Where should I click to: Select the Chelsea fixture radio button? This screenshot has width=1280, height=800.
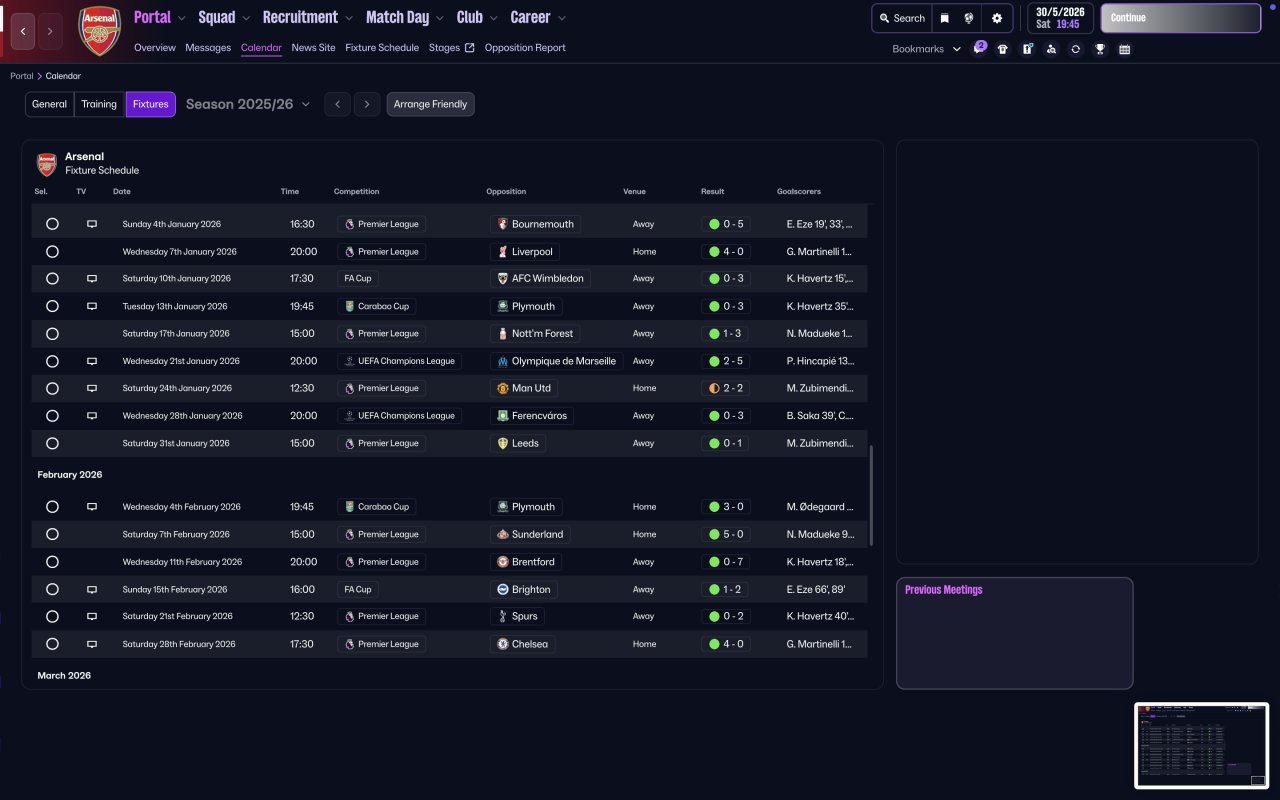52,644
